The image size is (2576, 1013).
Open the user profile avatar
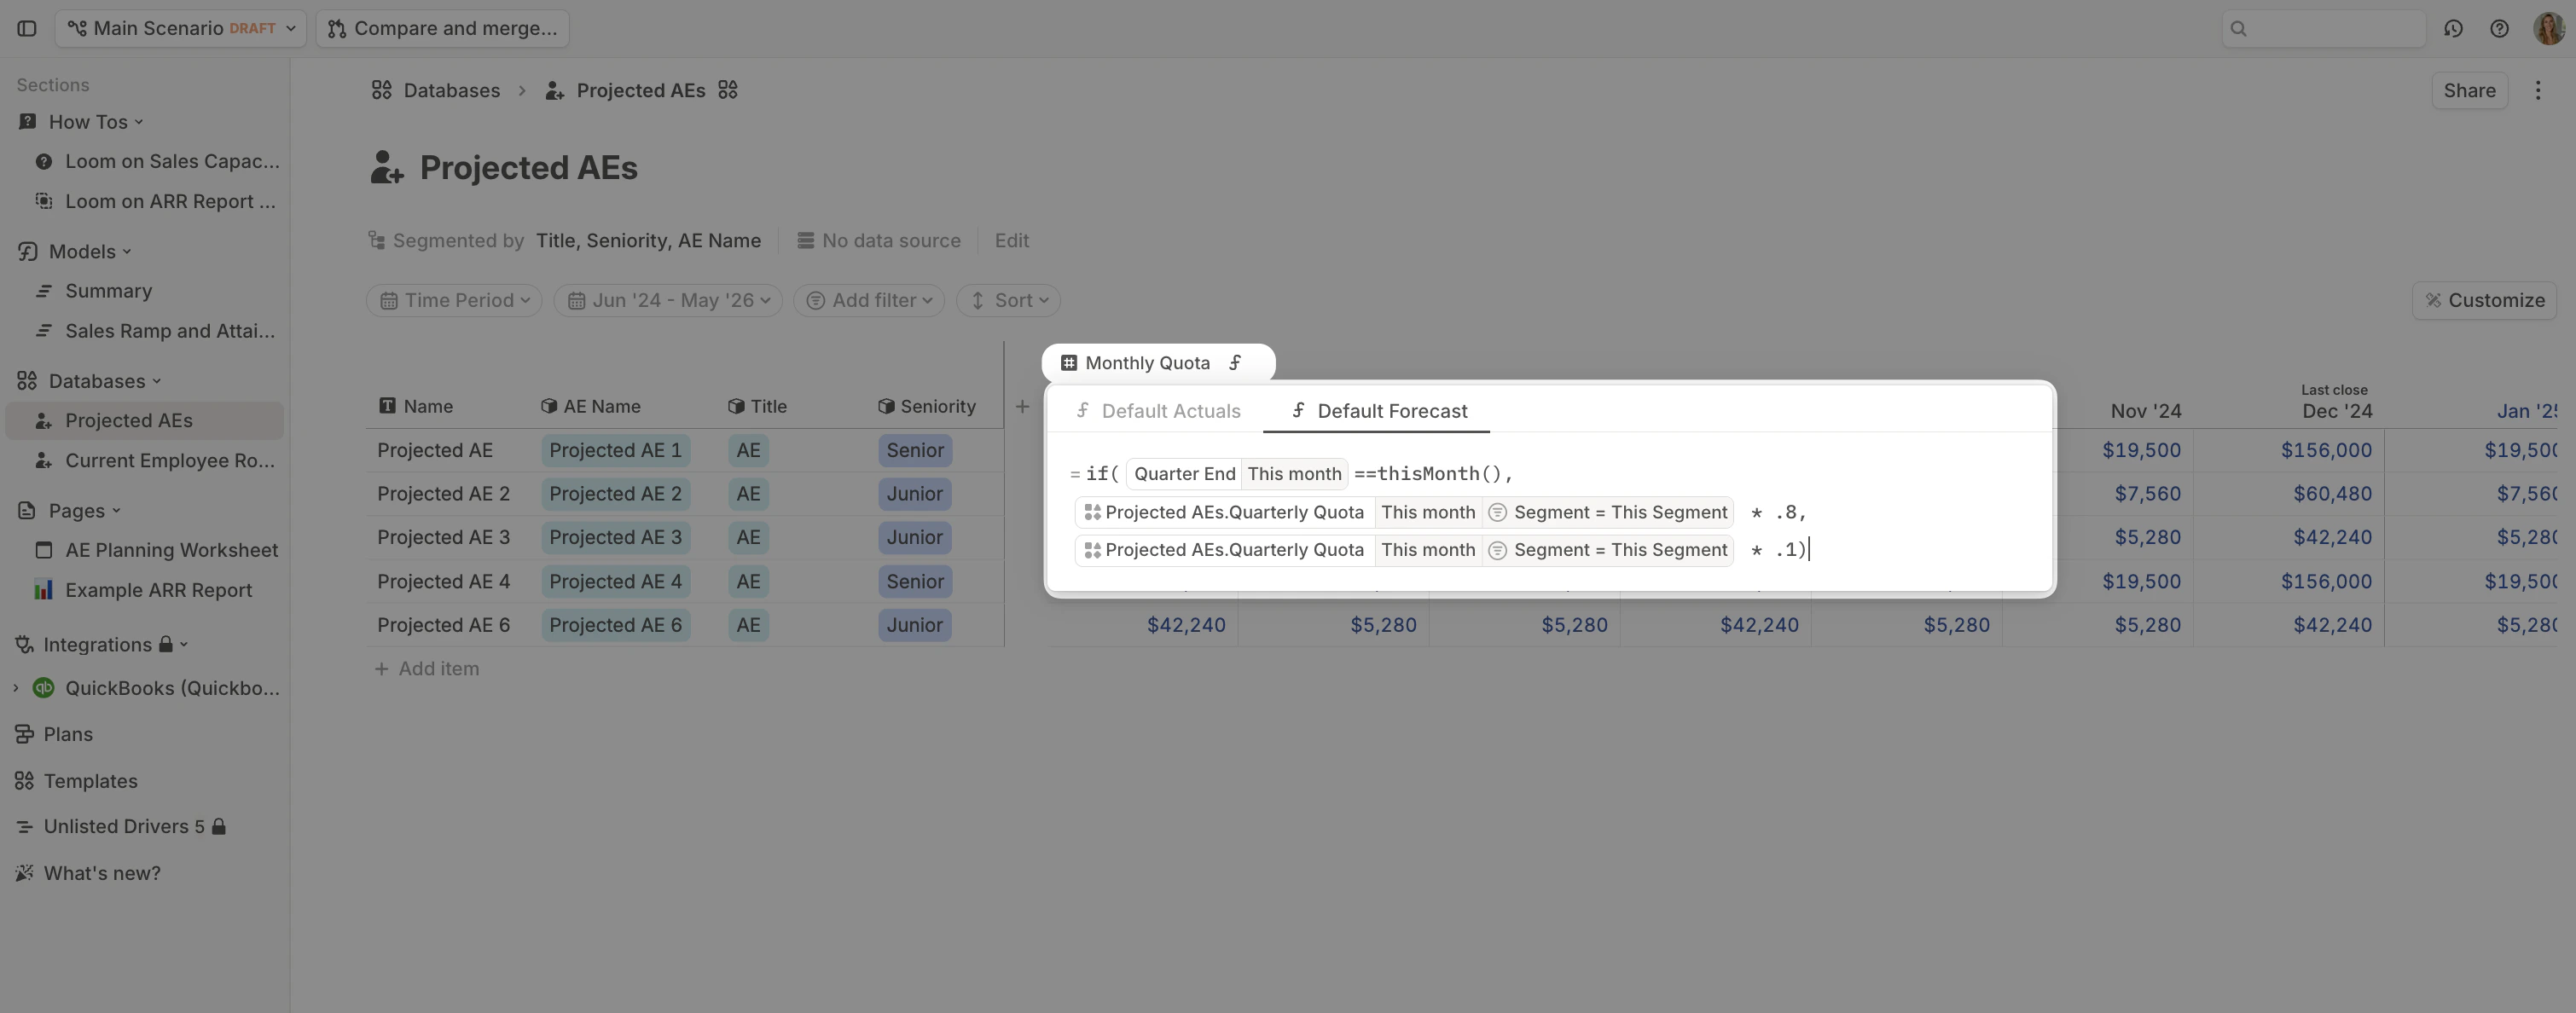[2547, 28]
